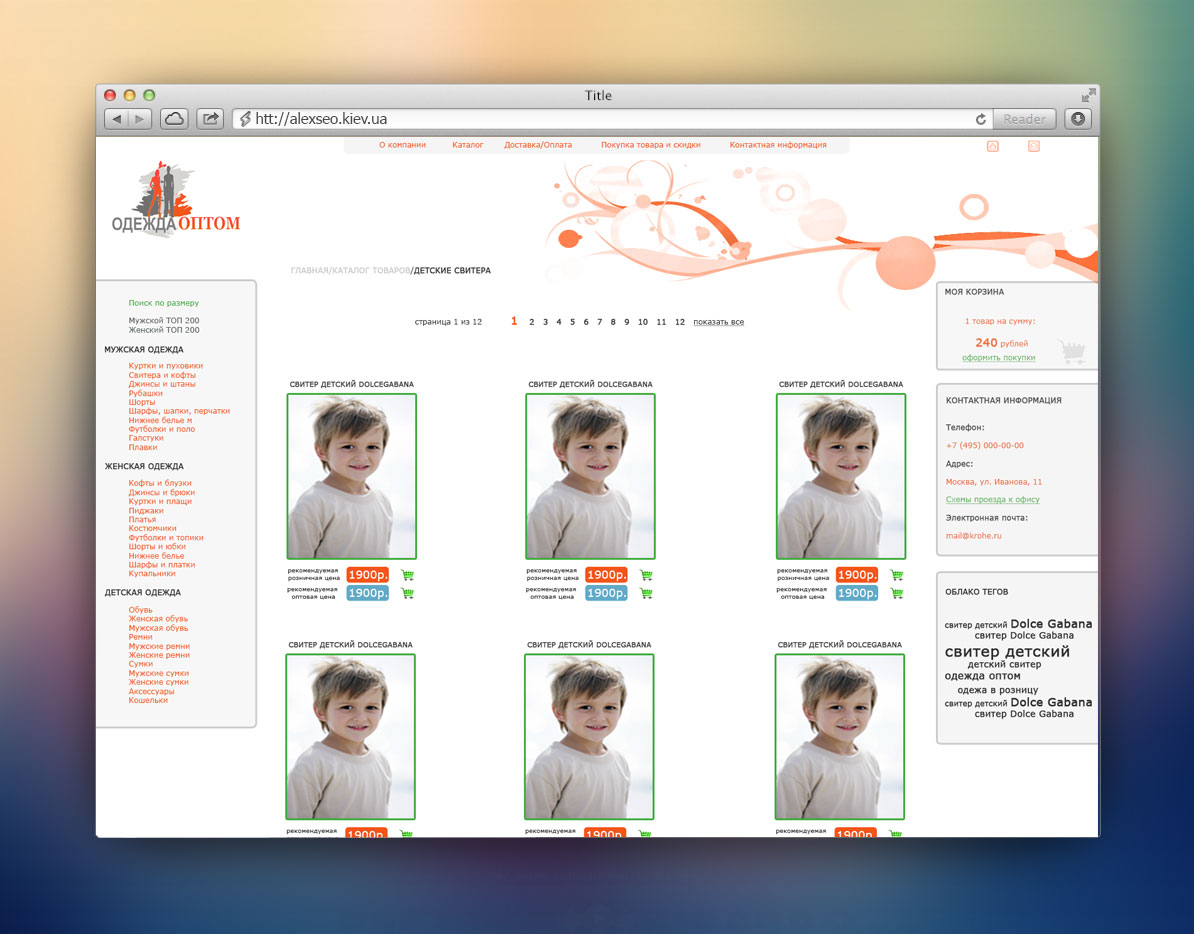
Task: Click the gray shopping cart icon in Моя корзина
Action: click(x=1072, y=352)
